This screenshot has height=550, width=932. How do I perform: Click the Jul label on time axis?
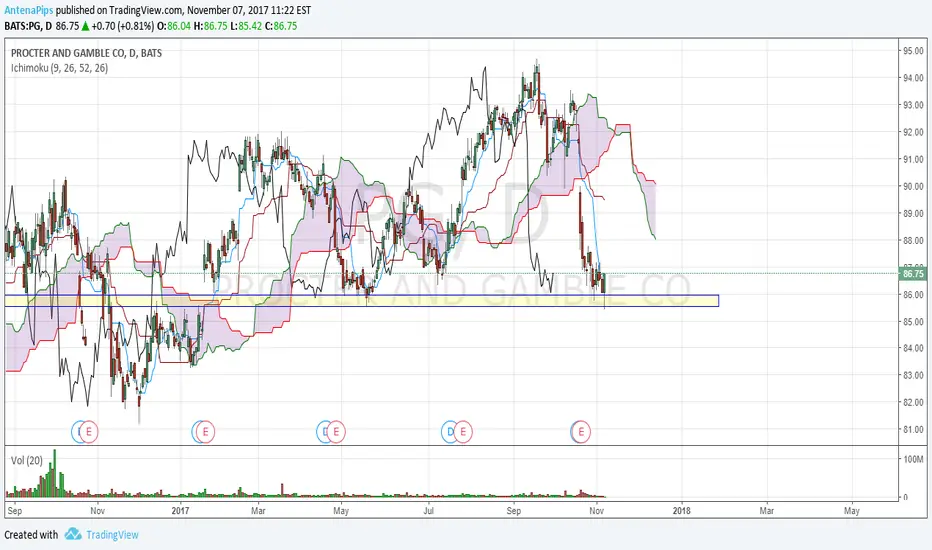(x=428, y=511)
